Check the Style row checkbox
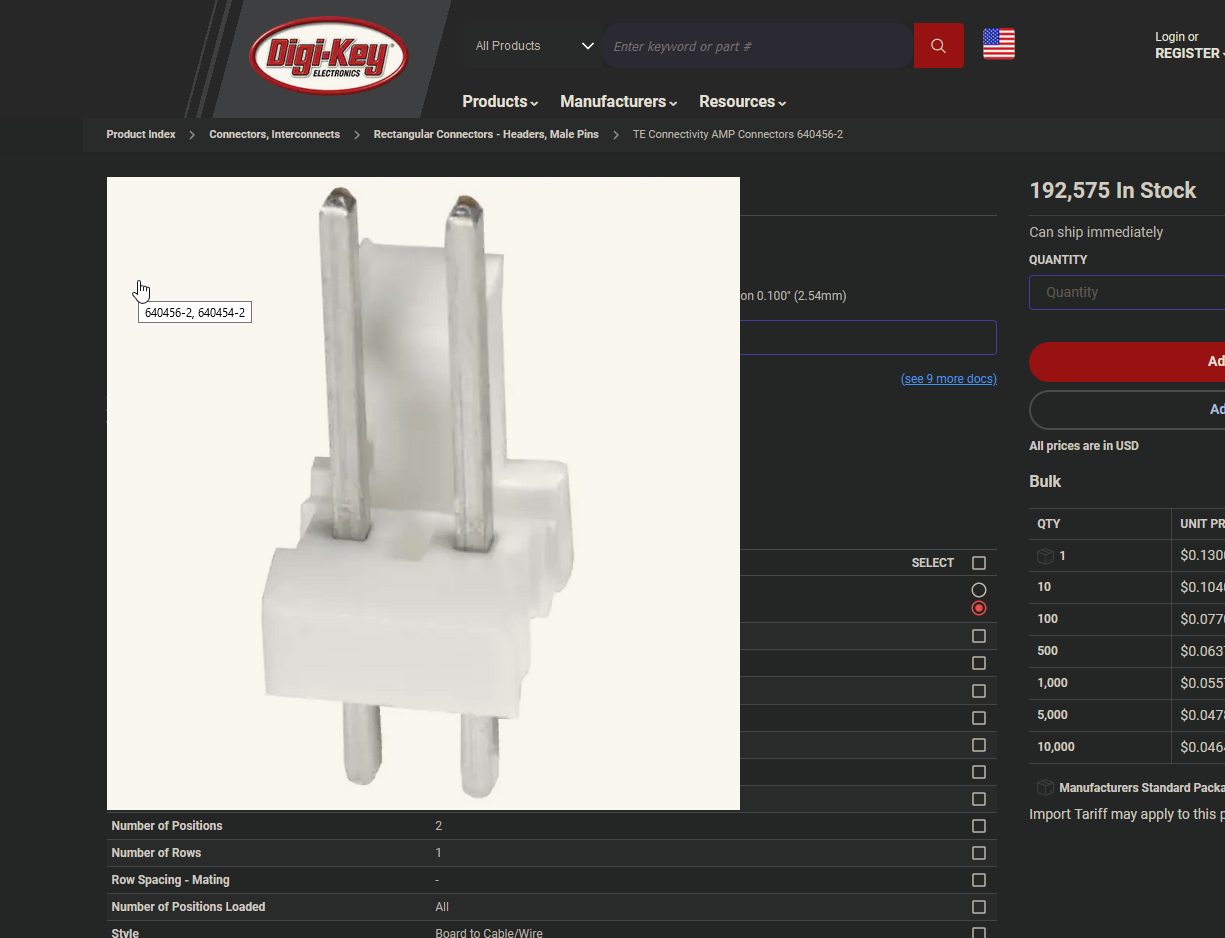Image resolution: width=1225 pixels, height=938 pixels. click(x=979, y=933)
